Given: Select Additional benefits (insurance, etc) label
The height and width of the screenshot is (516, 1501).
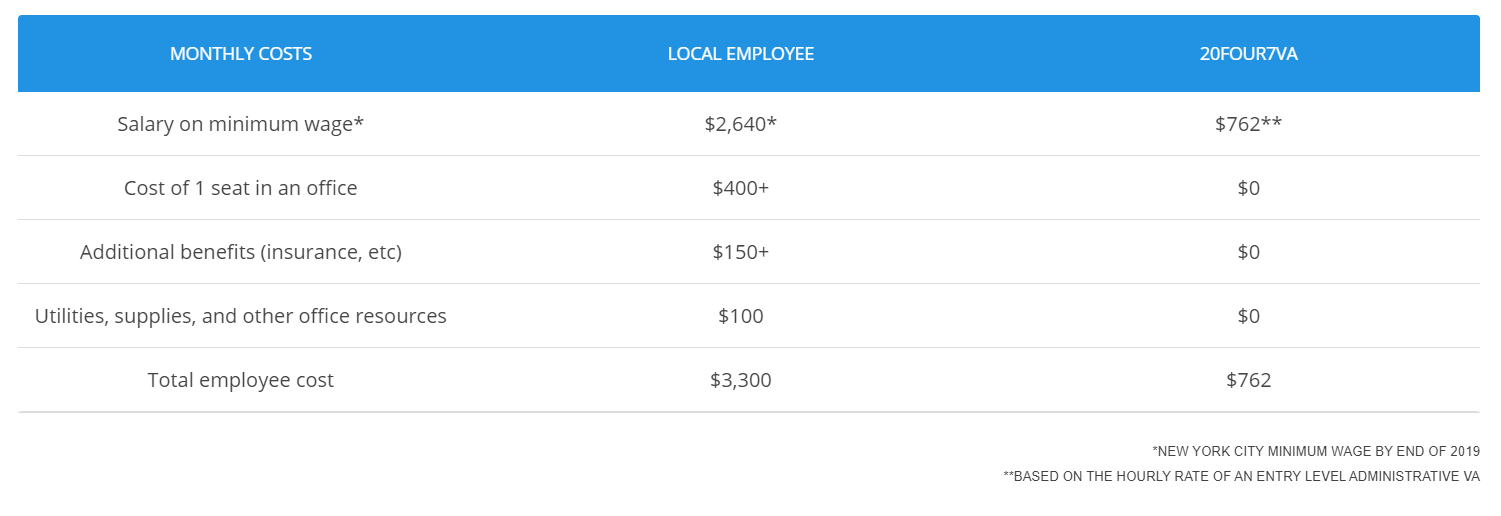Looking at the screenshot, I should pos(241,252).
